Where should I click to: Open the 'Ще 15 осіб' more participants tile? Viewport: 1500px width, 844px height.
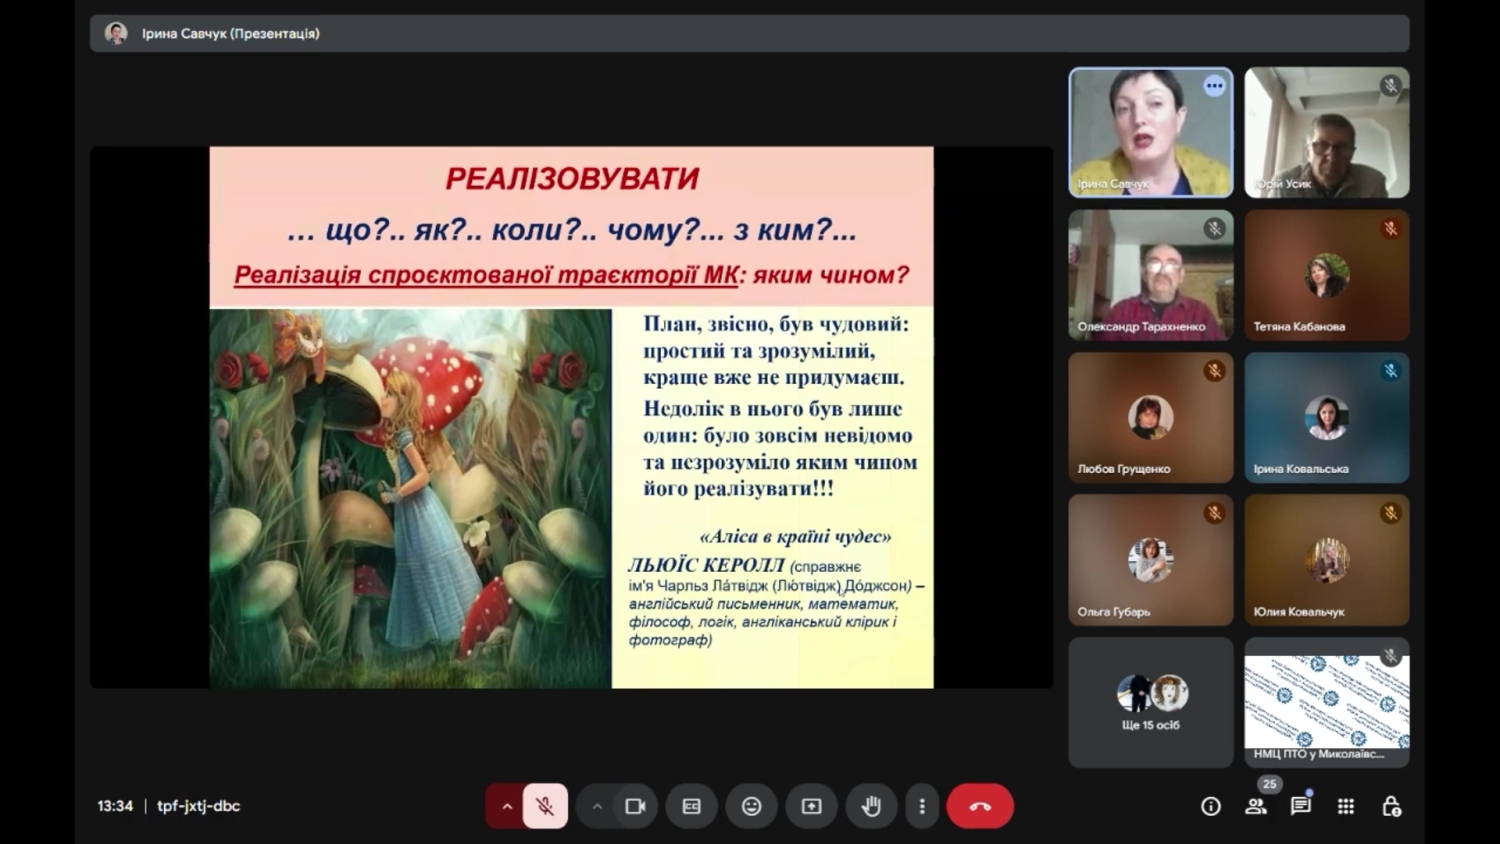coord(1151,703)
